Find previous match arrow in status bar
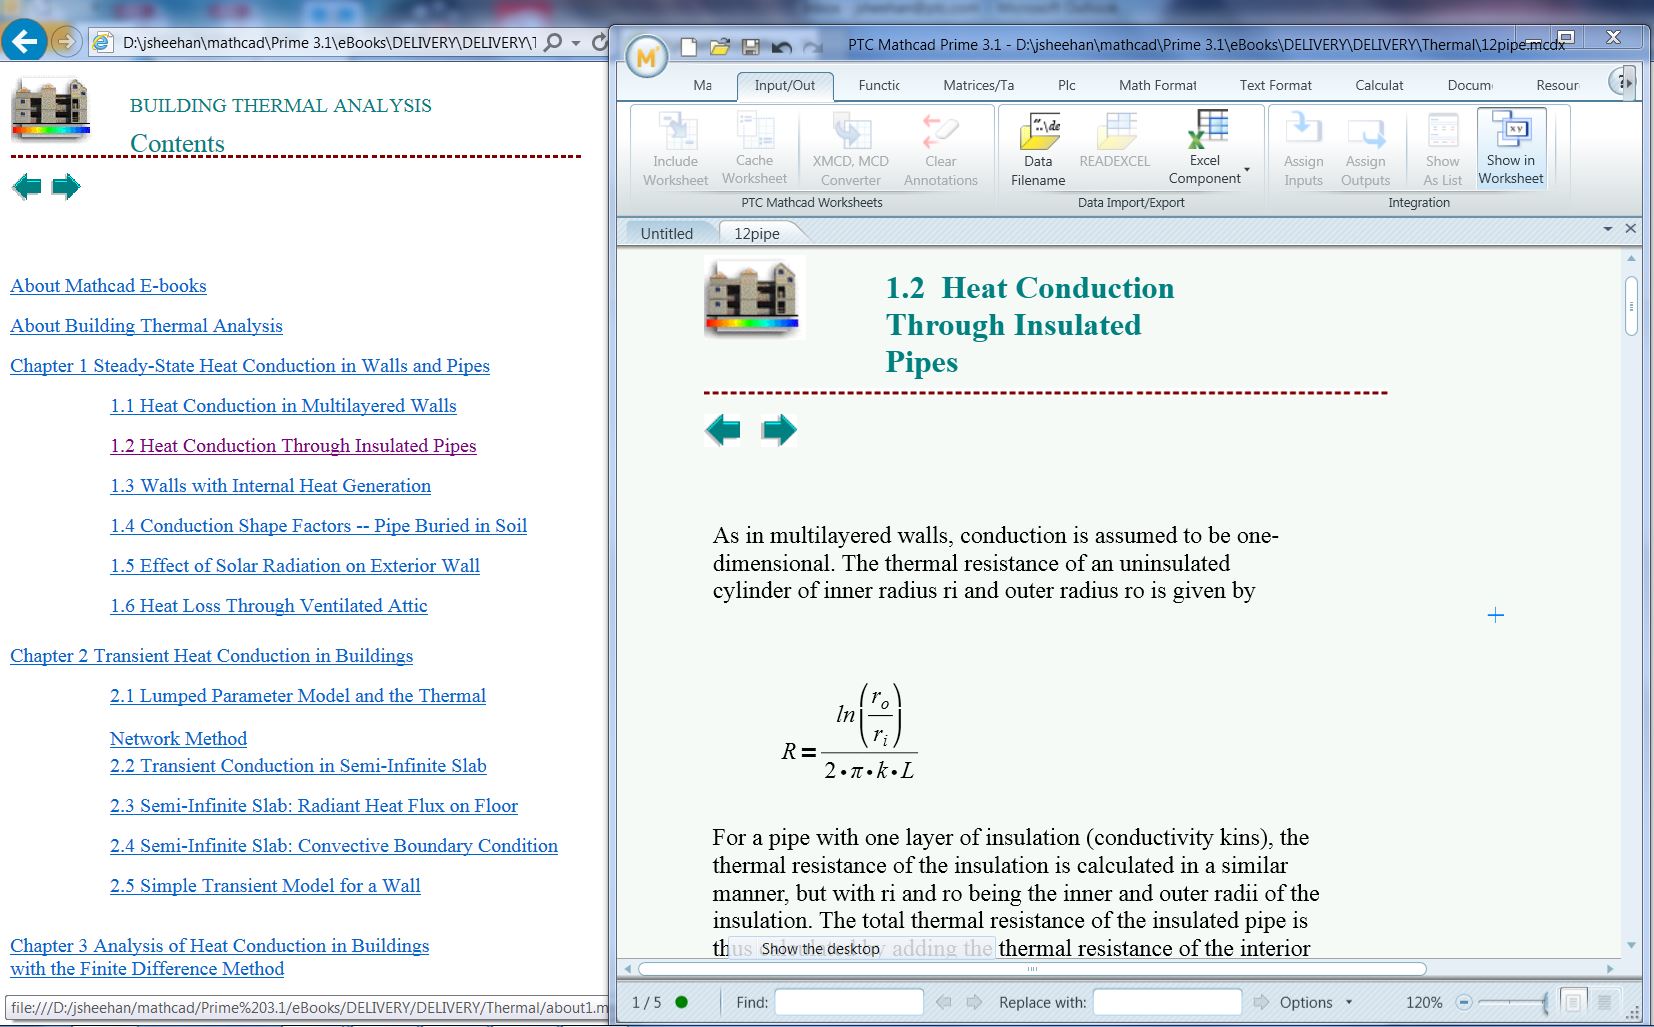Image resolution: width=1654 pixels, height=1027 pixels. tap(943, 1002)
